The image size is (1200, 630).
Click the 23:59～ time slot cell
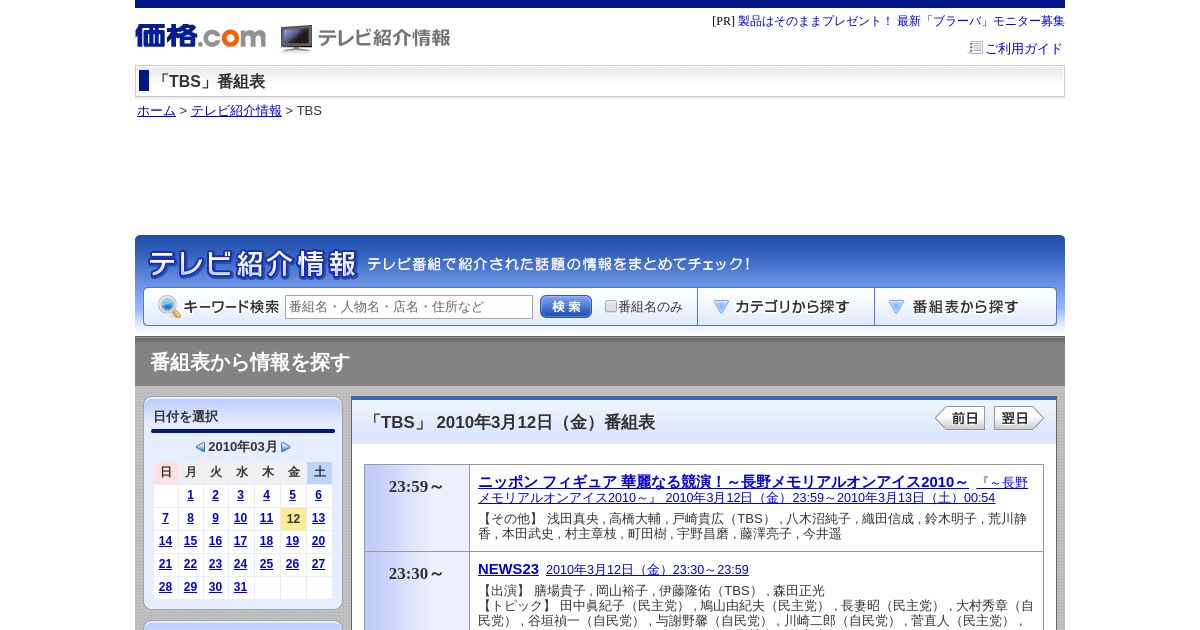point(417,508)
